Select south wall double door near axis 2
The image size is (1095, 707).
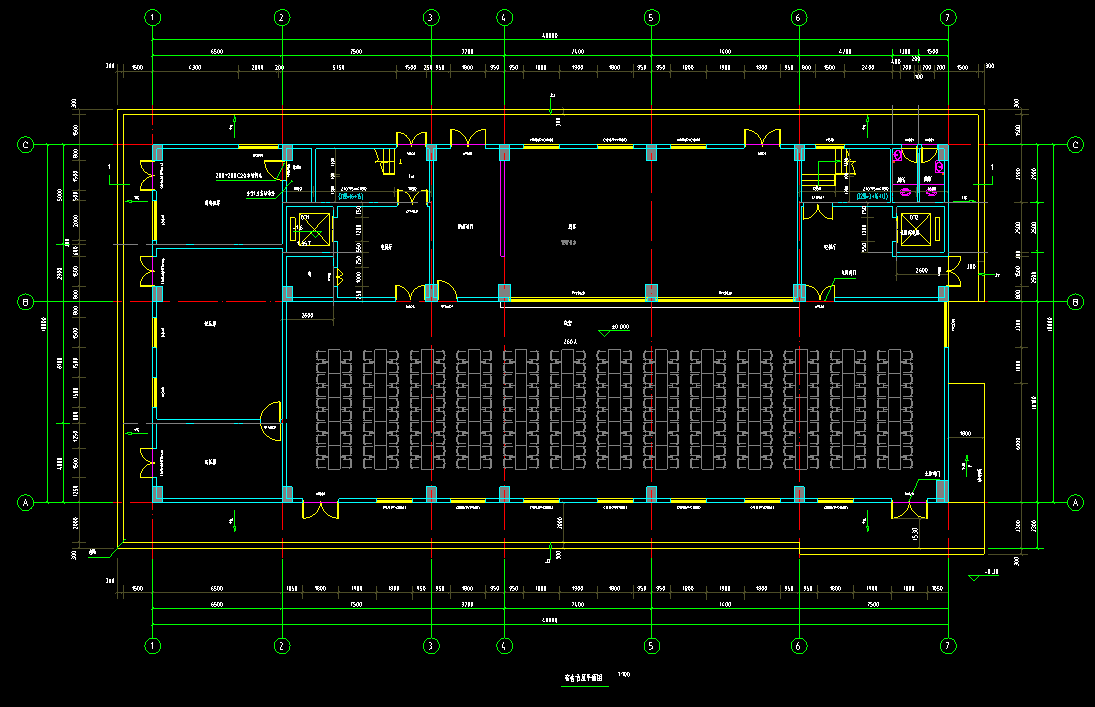320,510
